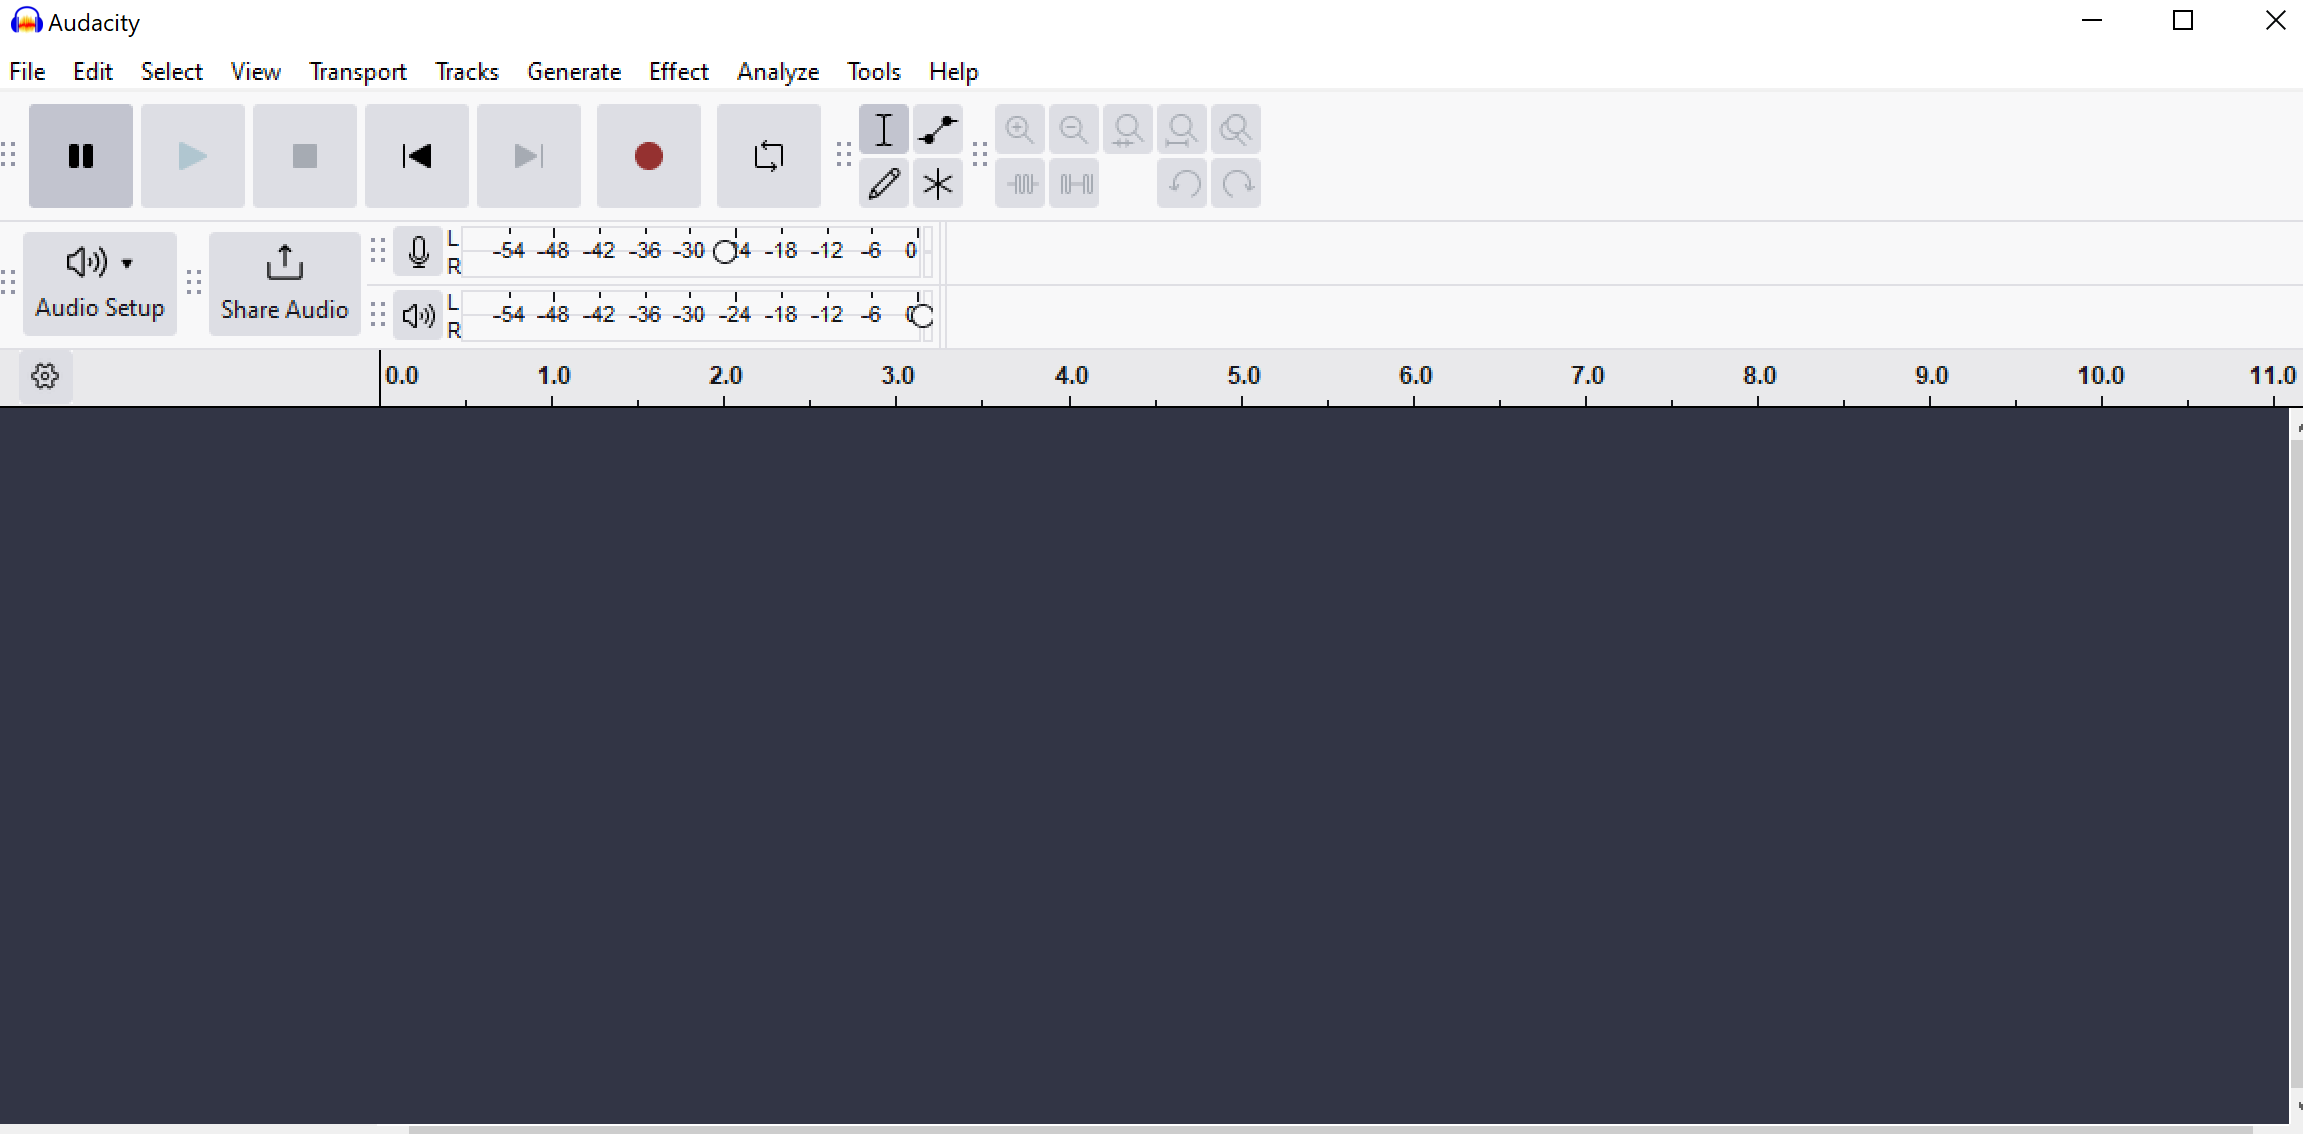Screen dimensions: 2303x1134
Task: Open timeline options gear menu
Action: click(x=45, y=376)
